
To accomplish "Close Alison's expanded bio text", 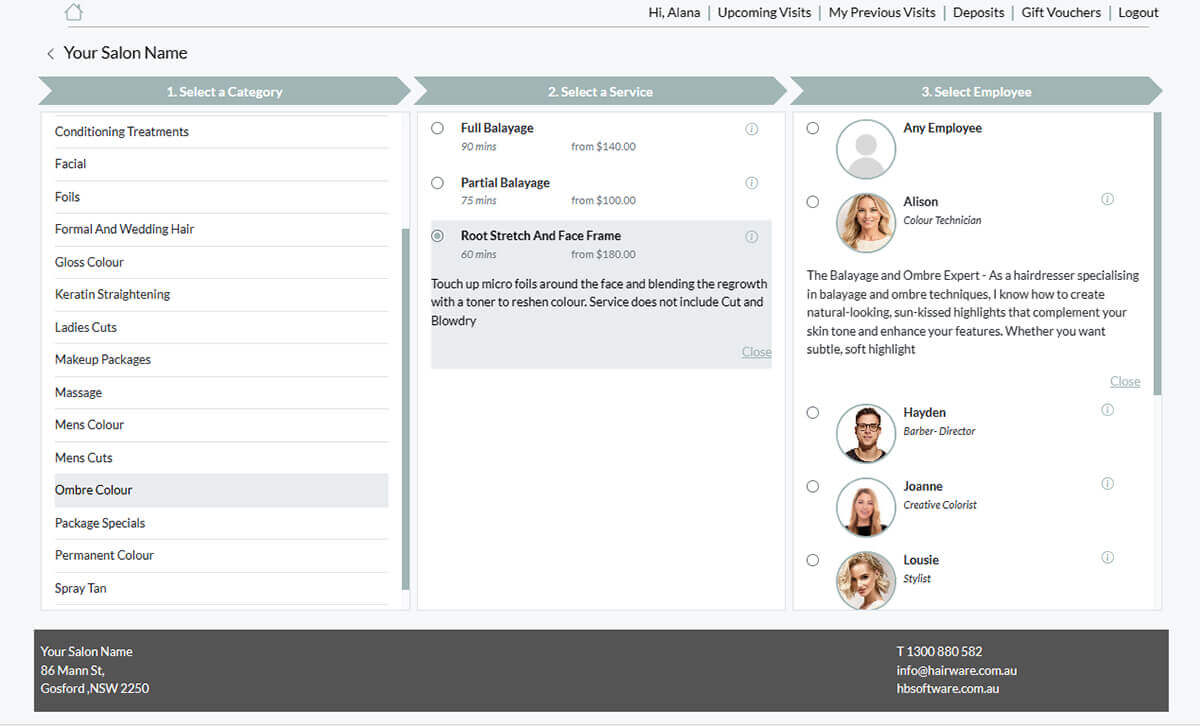I will pyautogui.click(x=1124, y=381).
